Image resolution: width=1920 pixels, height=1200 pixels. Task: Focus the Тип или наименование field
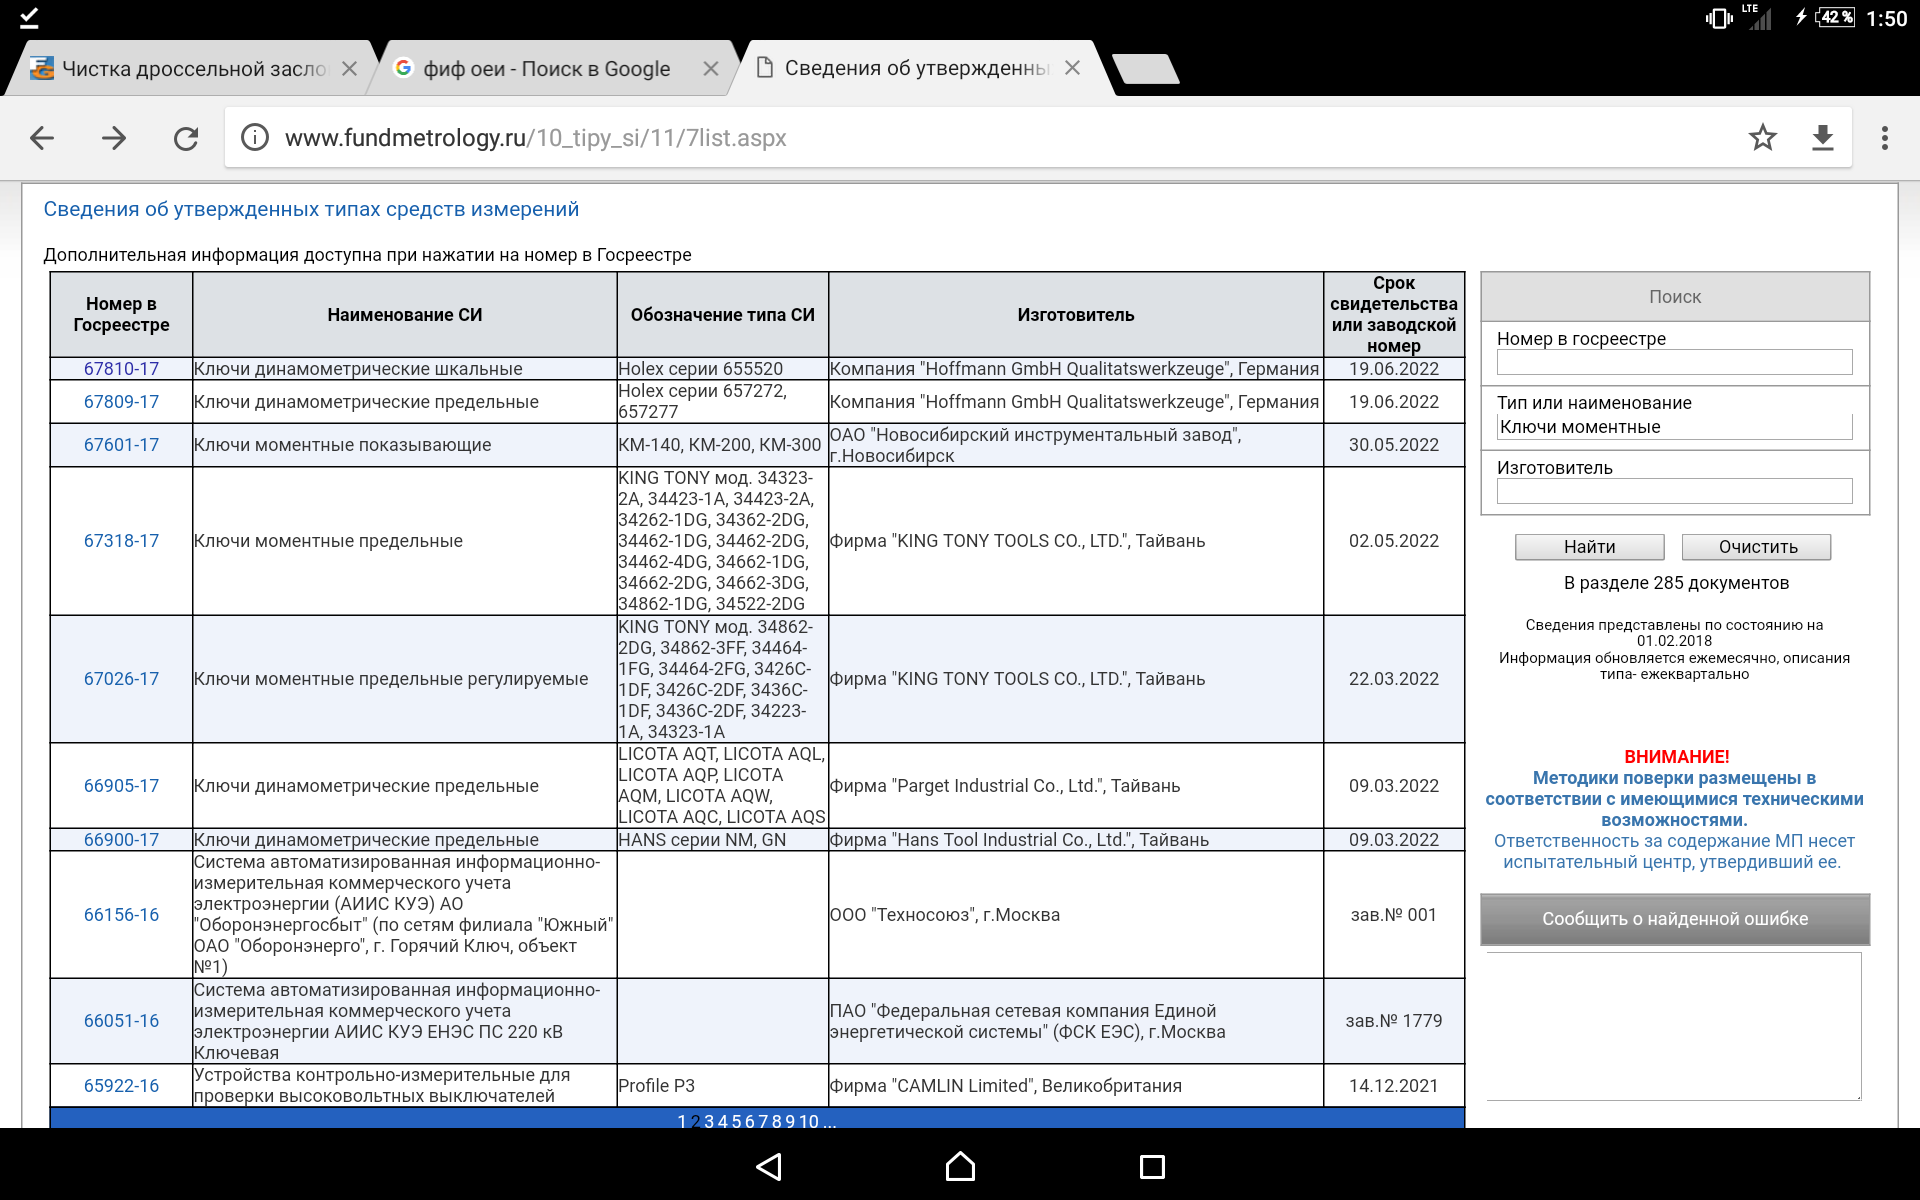coord(1674,427)
